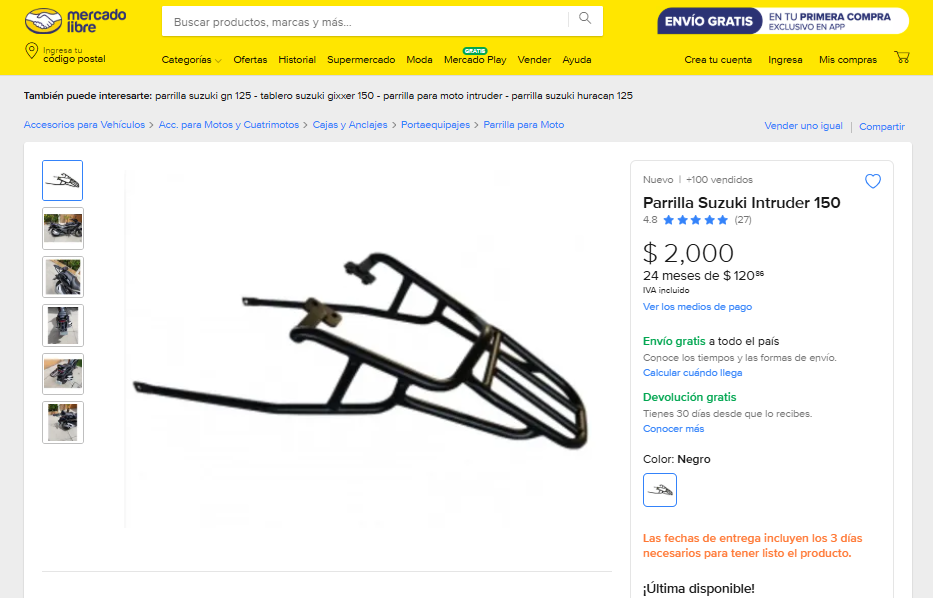Select the last thumbnail in gallery

point(62,422)
